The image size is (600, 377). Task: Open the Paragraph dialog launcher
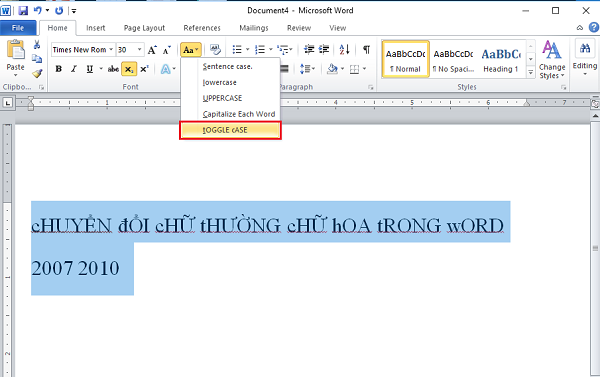370,87
